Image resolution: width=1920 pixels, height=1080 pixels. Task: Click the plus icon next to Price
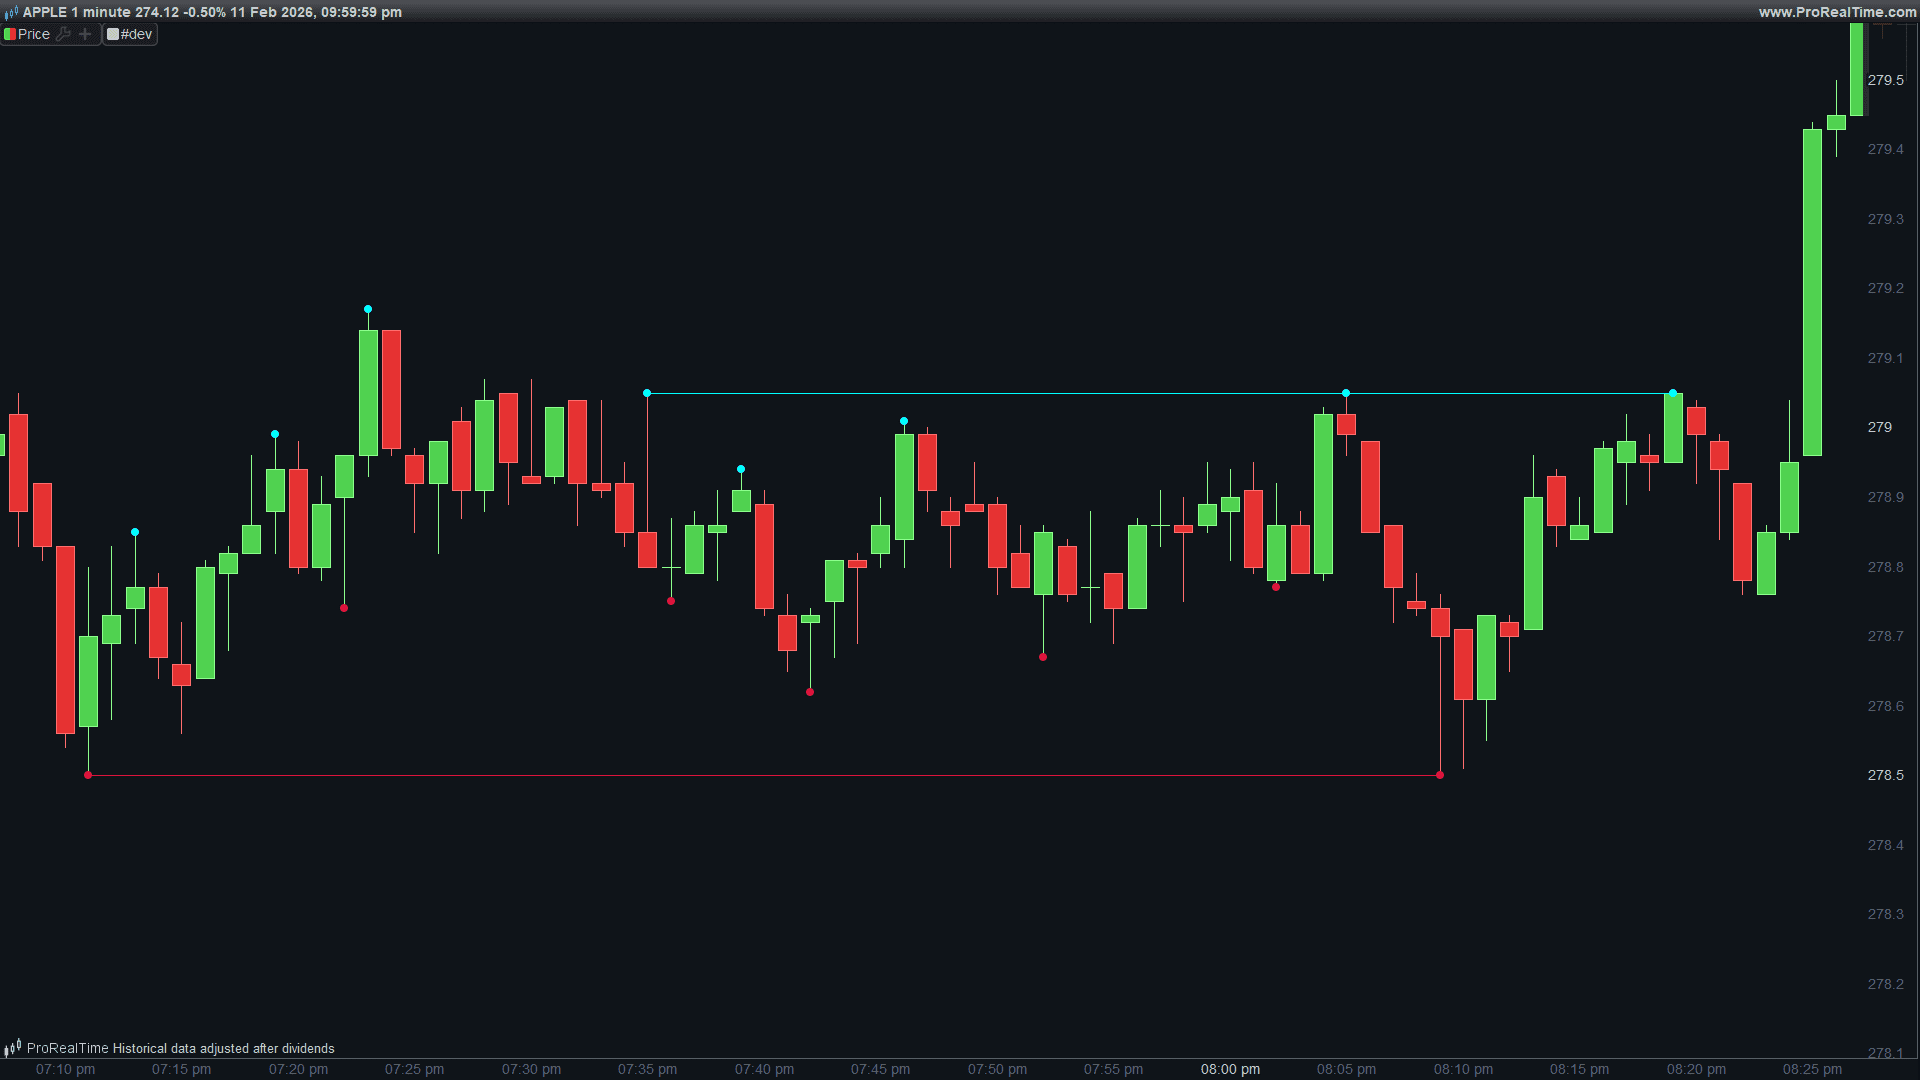tap(85, 34)
